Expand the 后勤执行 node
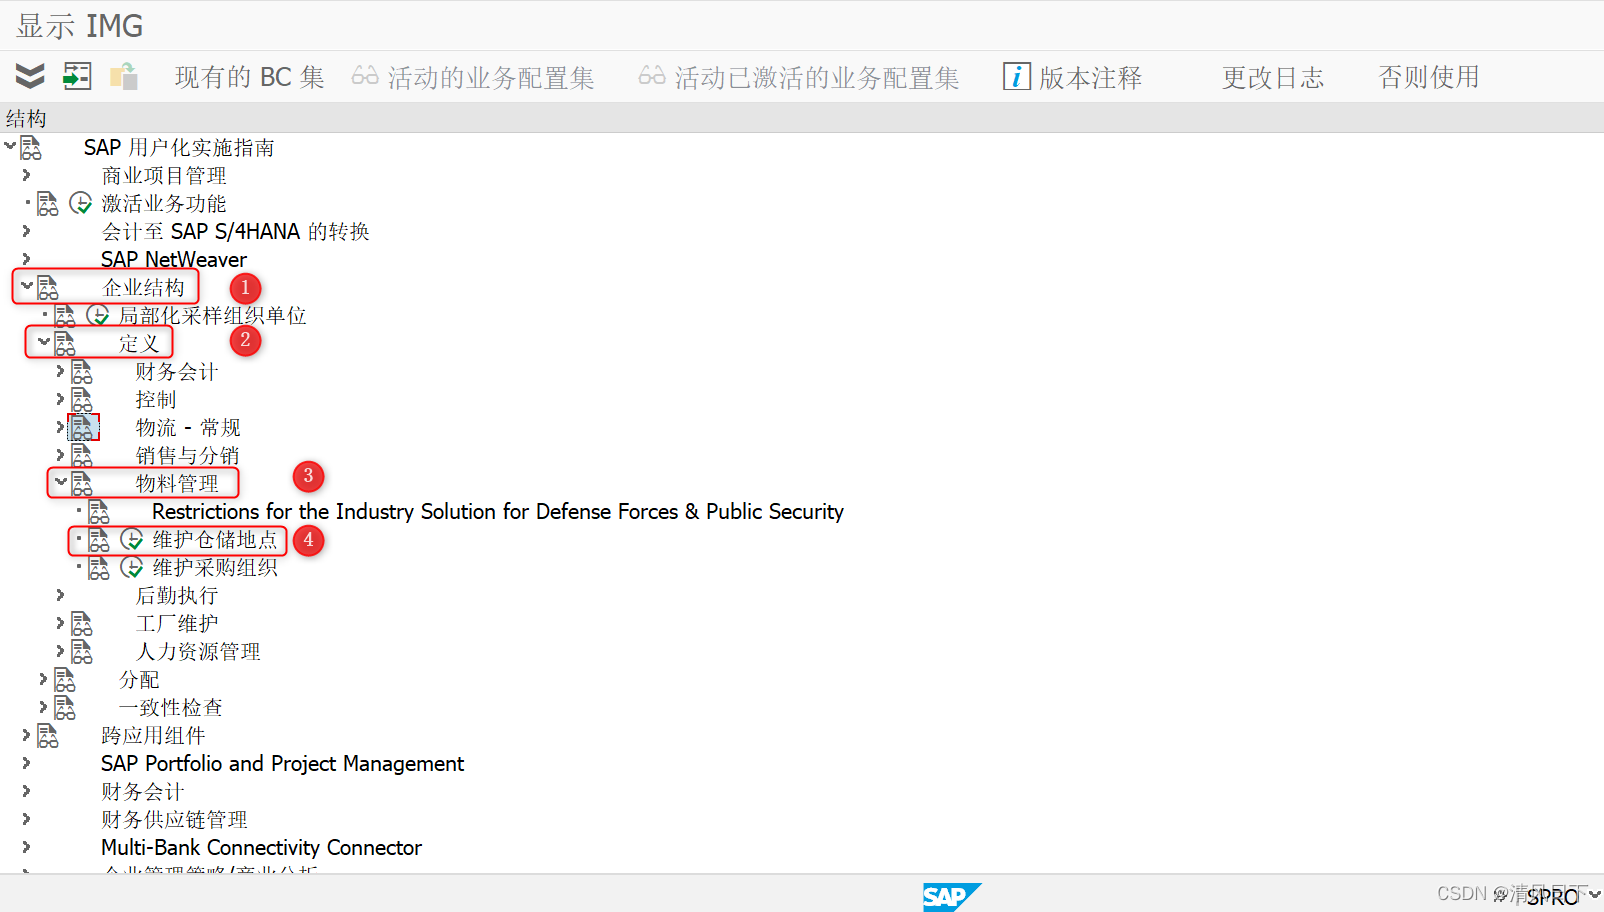This screenshot has width=1604, height=912. click(x=60, y=595)
